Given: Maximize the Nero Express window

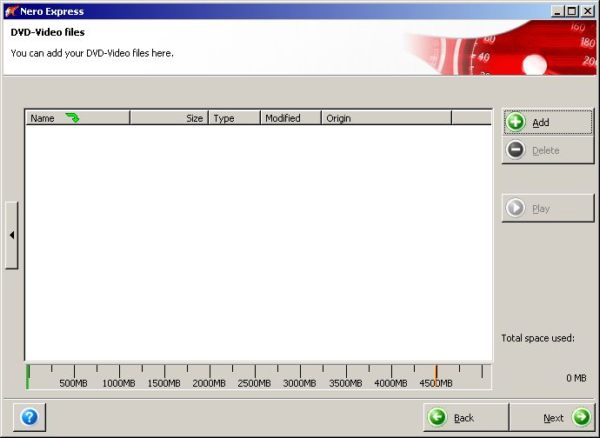Looking at the screenshot, I should coord(572,11).
